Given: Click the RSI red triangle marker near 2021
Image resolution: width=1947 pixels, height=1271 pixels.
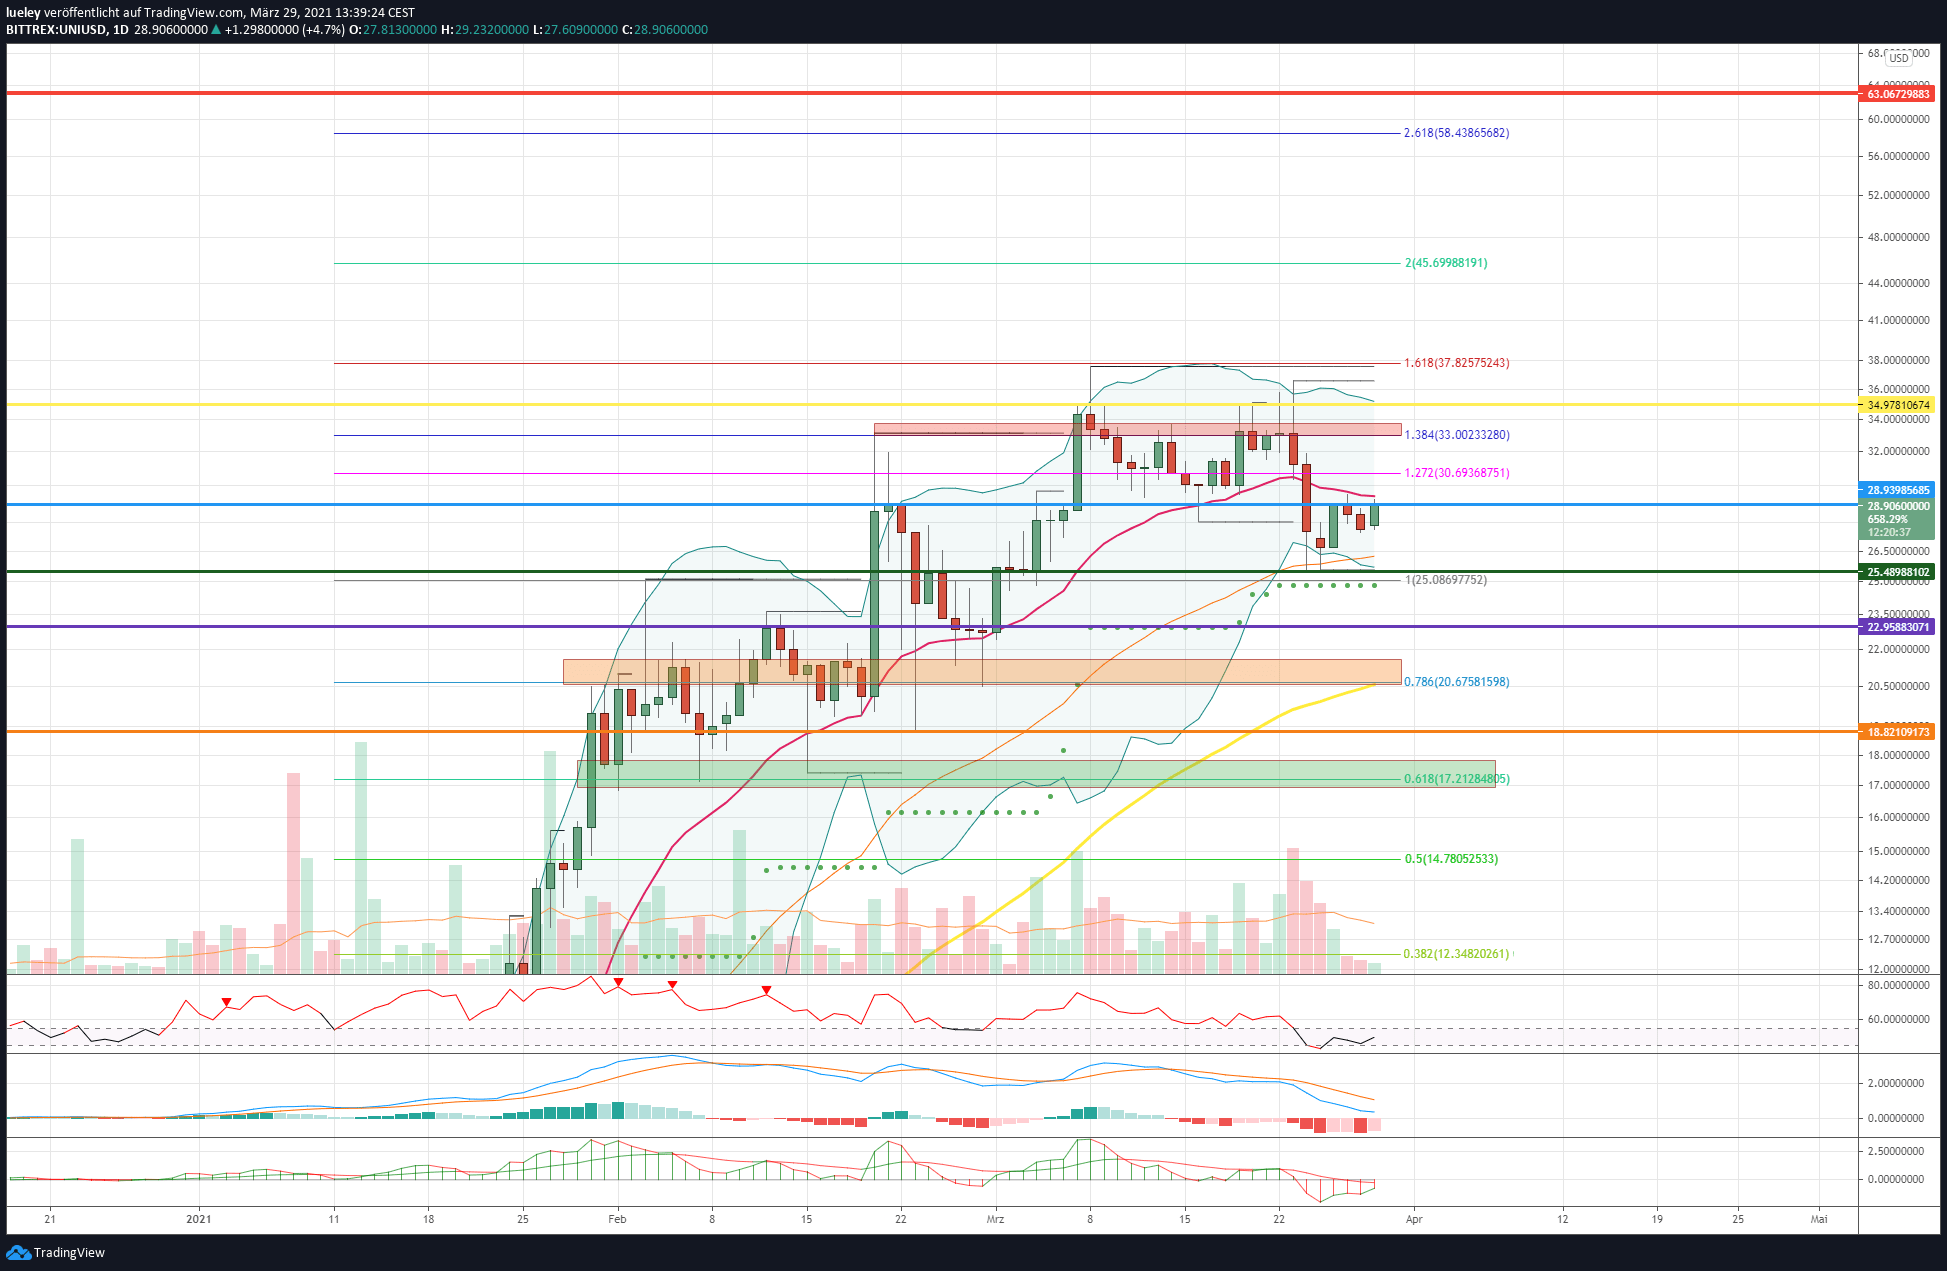Looking at the screenshot, I should (227, 1002).
